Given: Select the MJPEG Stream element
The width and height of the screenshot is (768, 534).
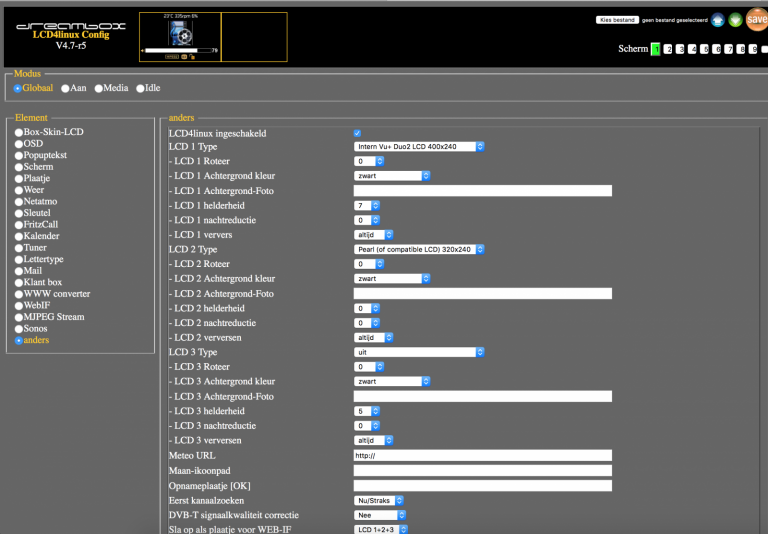Looking at the screenshot, I should click(18, 317).
